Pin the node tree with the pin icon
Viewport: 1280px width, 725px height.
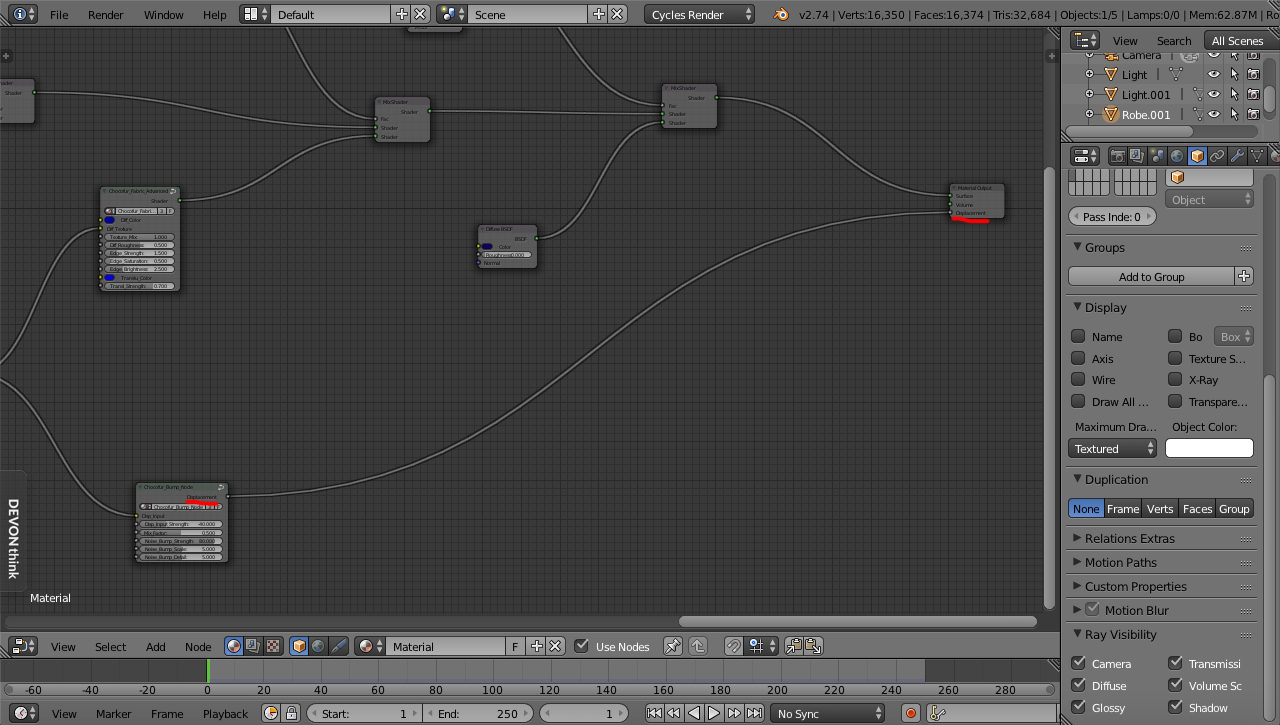point(673,646)
